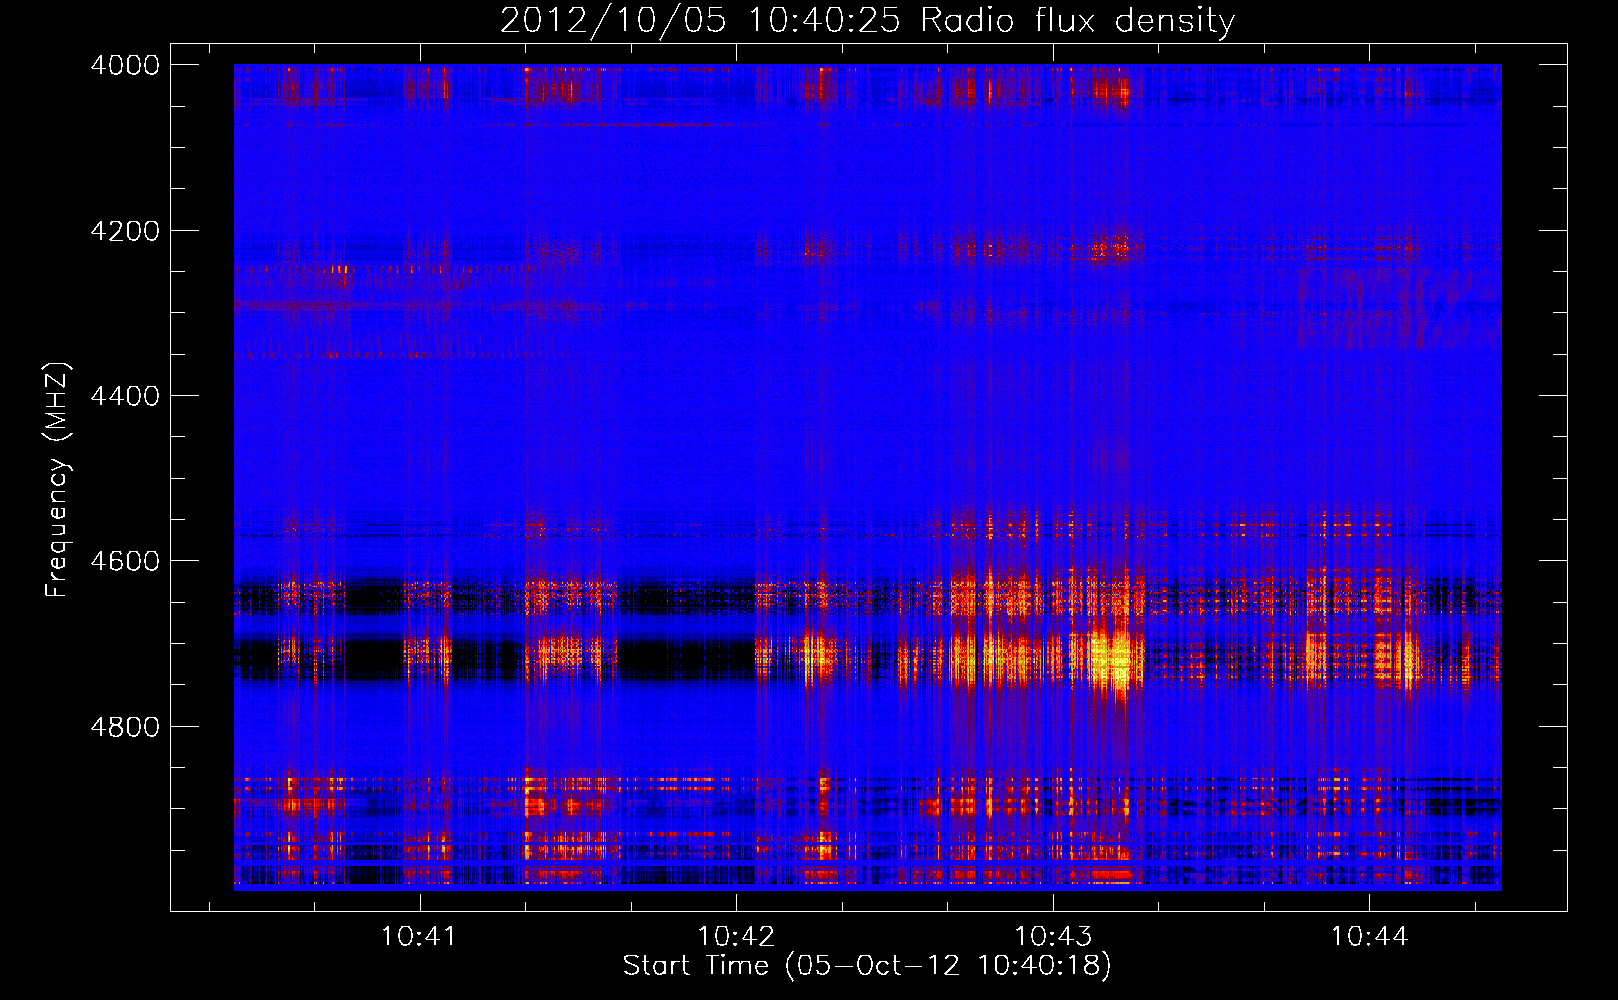Click the 10:43 time axis label
The width and height of the screenshot is (1618, 1000).
click(1053, 936)
